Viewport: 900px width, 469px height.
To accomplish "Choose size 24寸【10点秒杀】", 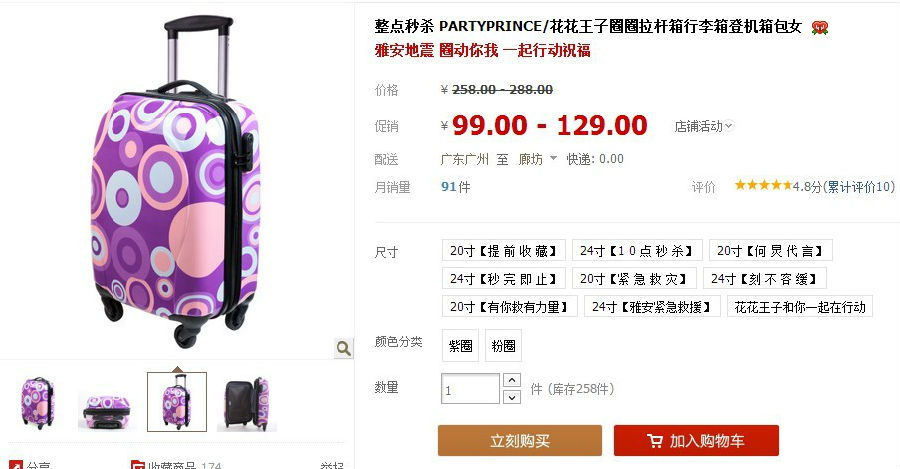I will click(637, 251).
